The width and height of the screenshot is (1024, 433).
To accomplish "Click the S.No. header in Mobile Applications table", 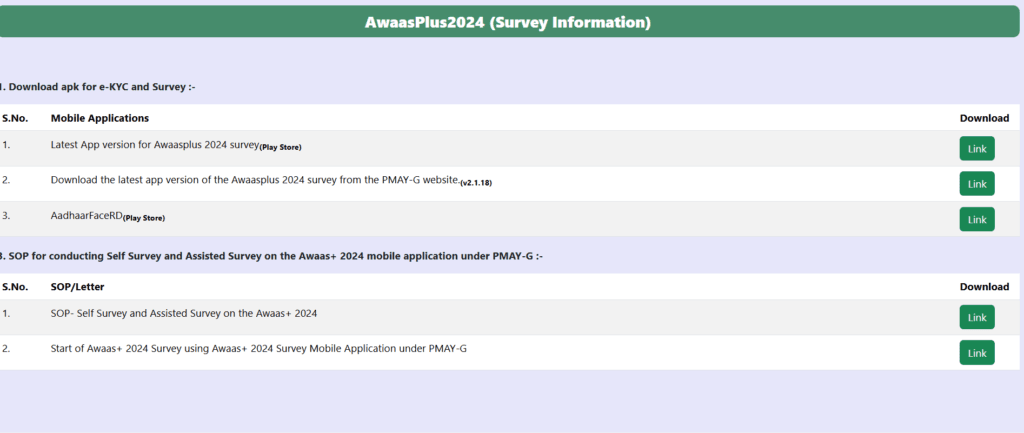I will pos(14,118).
